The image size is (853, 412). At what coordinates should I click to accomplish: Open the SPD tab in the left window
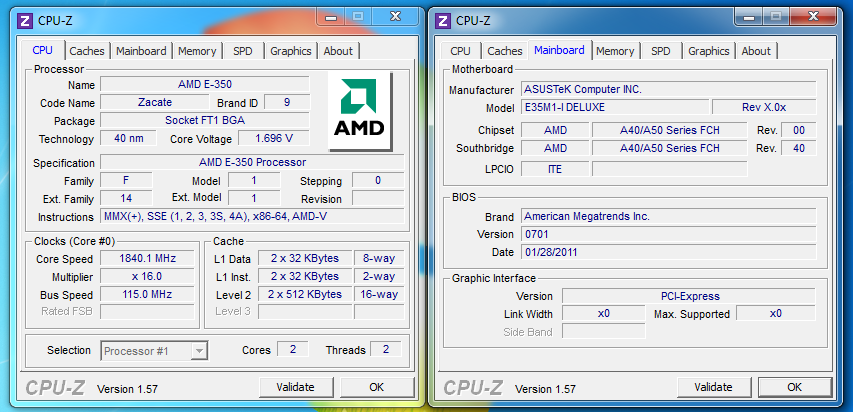pos(243,51)
